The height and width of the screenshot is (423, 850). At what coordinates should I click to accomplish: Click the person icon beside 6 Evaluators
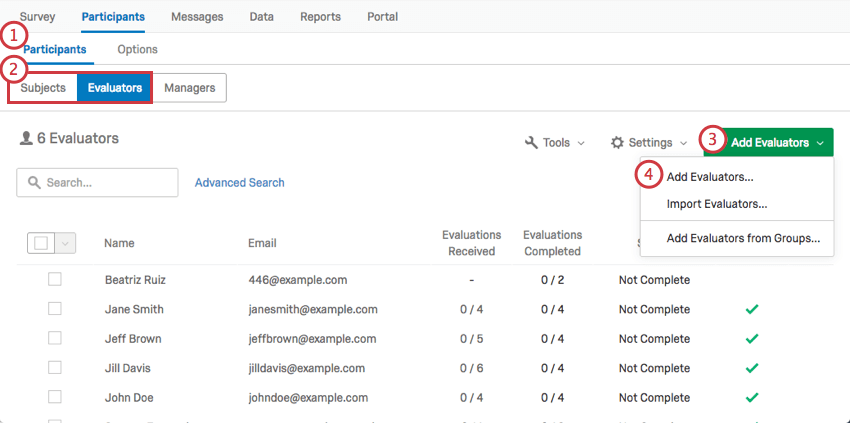tap(26, 139)
